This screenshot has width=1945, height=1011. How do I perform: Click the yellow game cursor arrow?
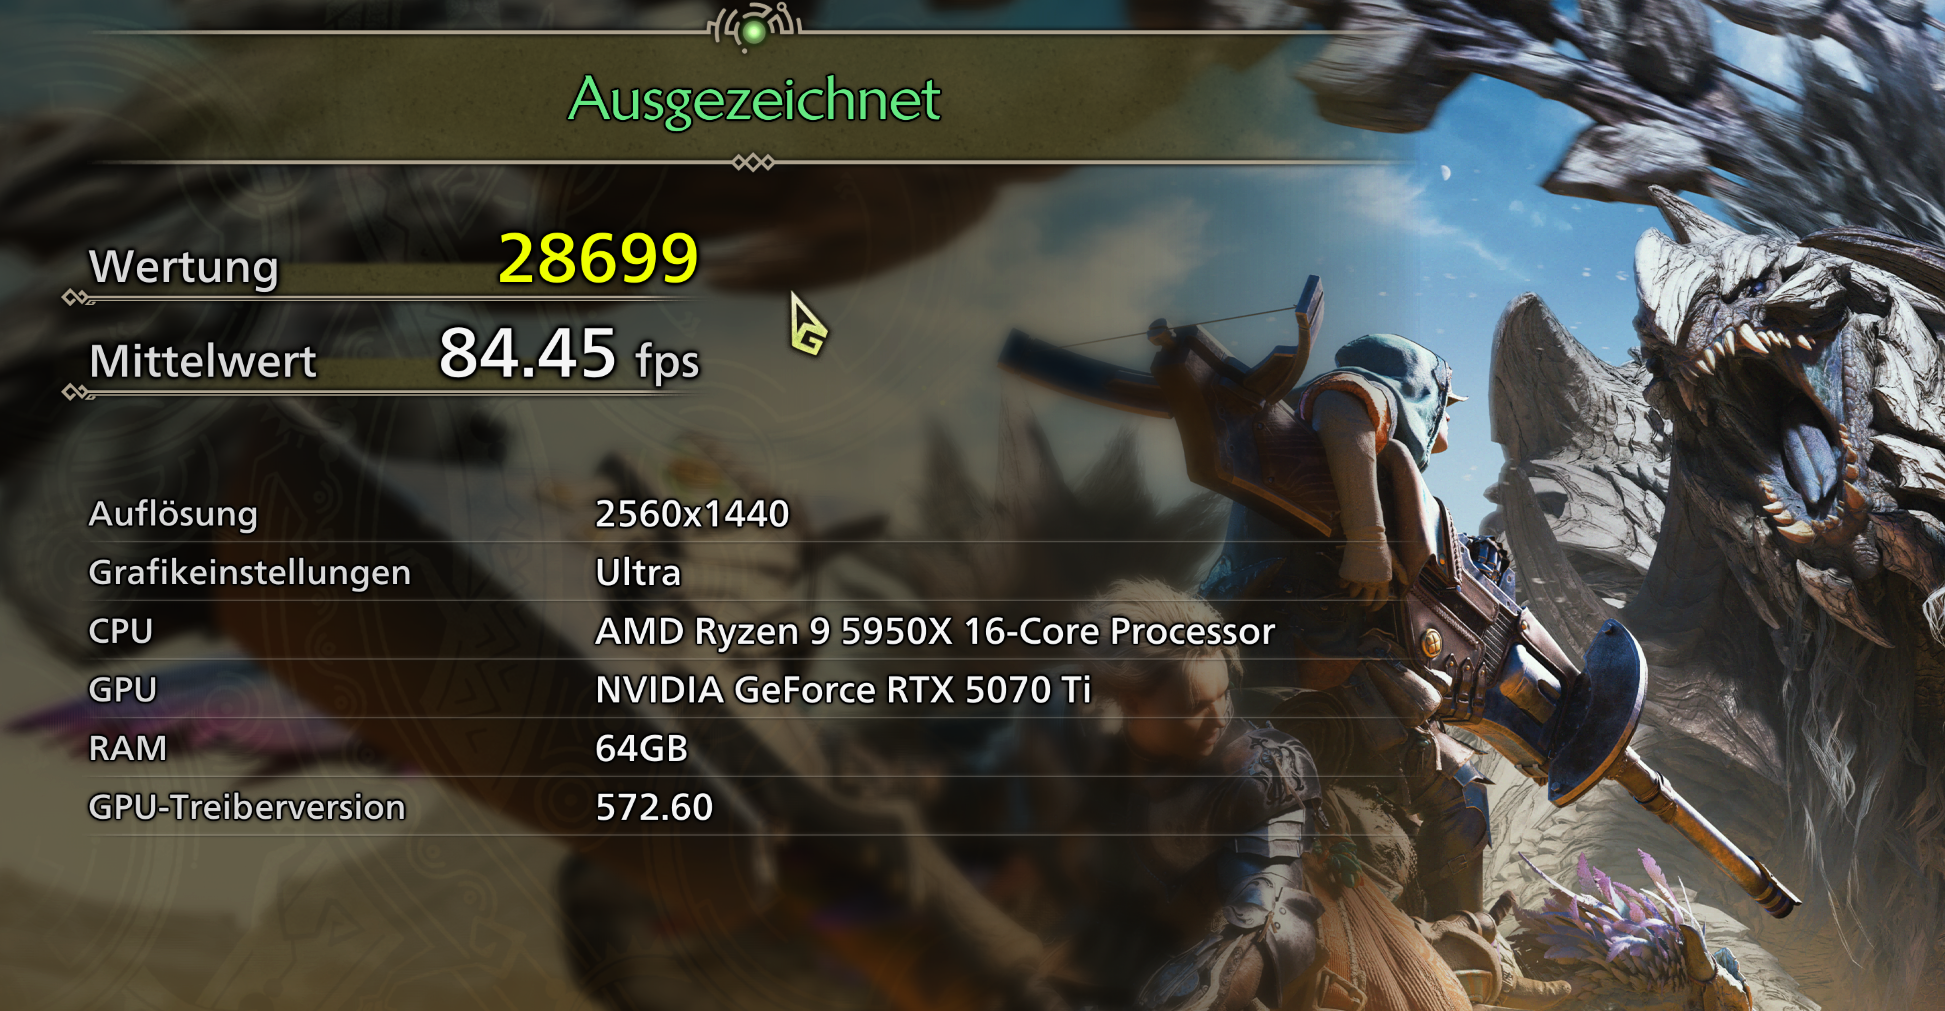click(x=808, y=324)
